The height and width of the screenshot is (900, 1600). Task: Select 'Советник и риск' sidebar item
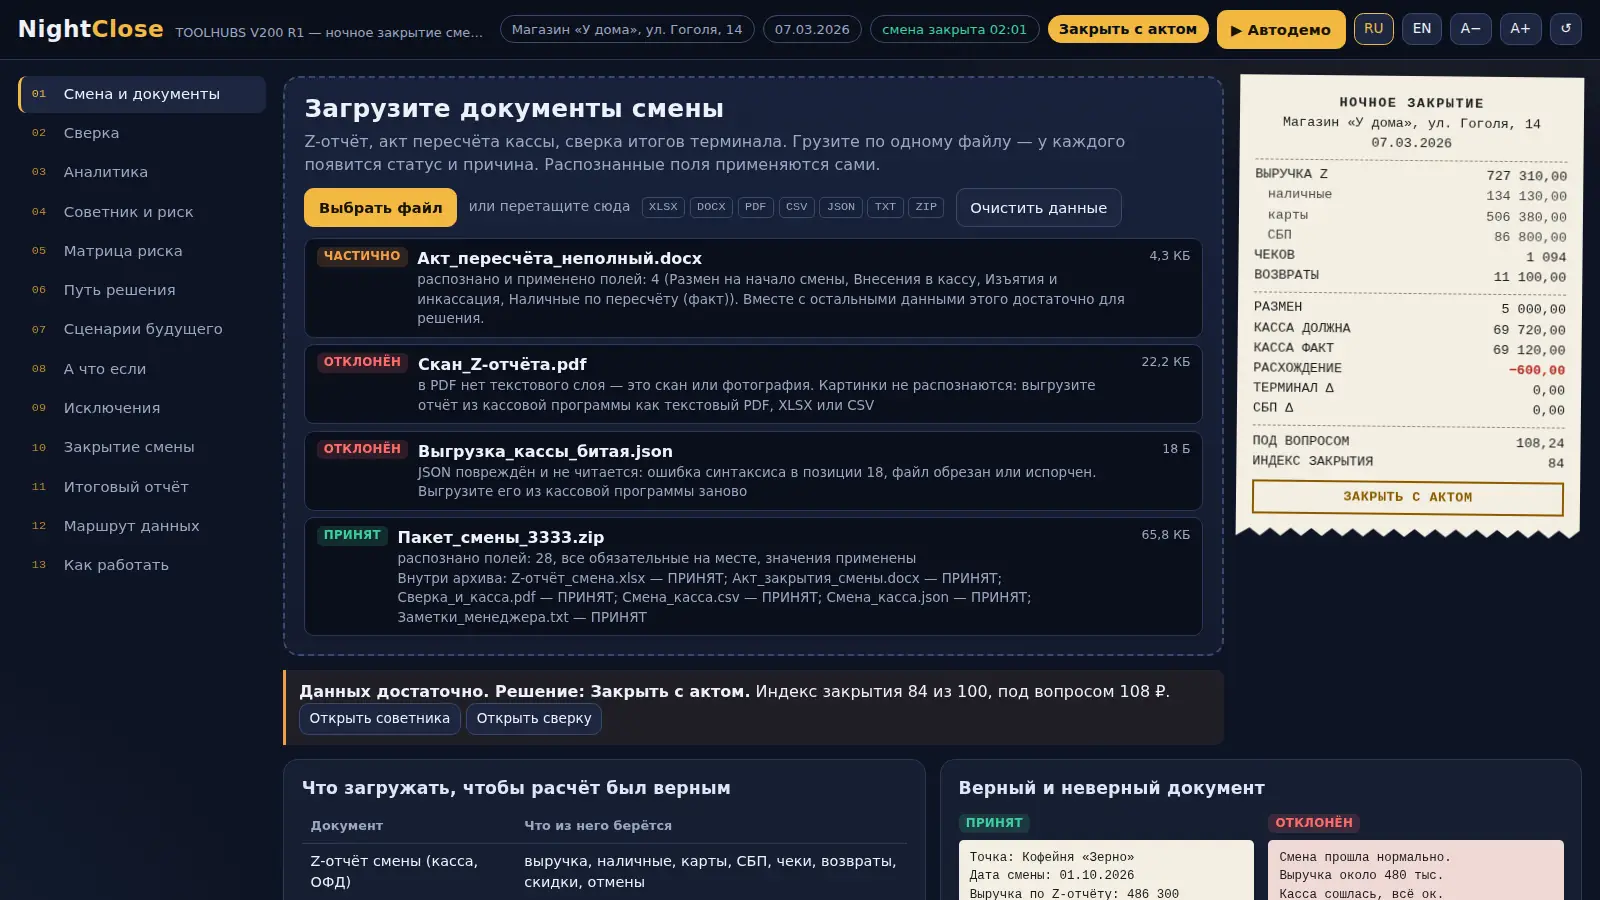click(x=142, y=212)
